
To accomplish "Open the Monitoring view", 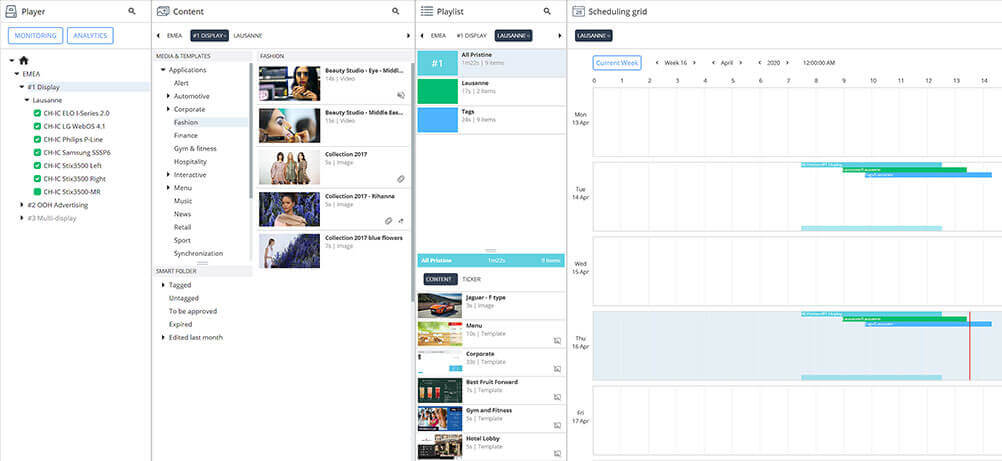I will click(x=36, y=36).
